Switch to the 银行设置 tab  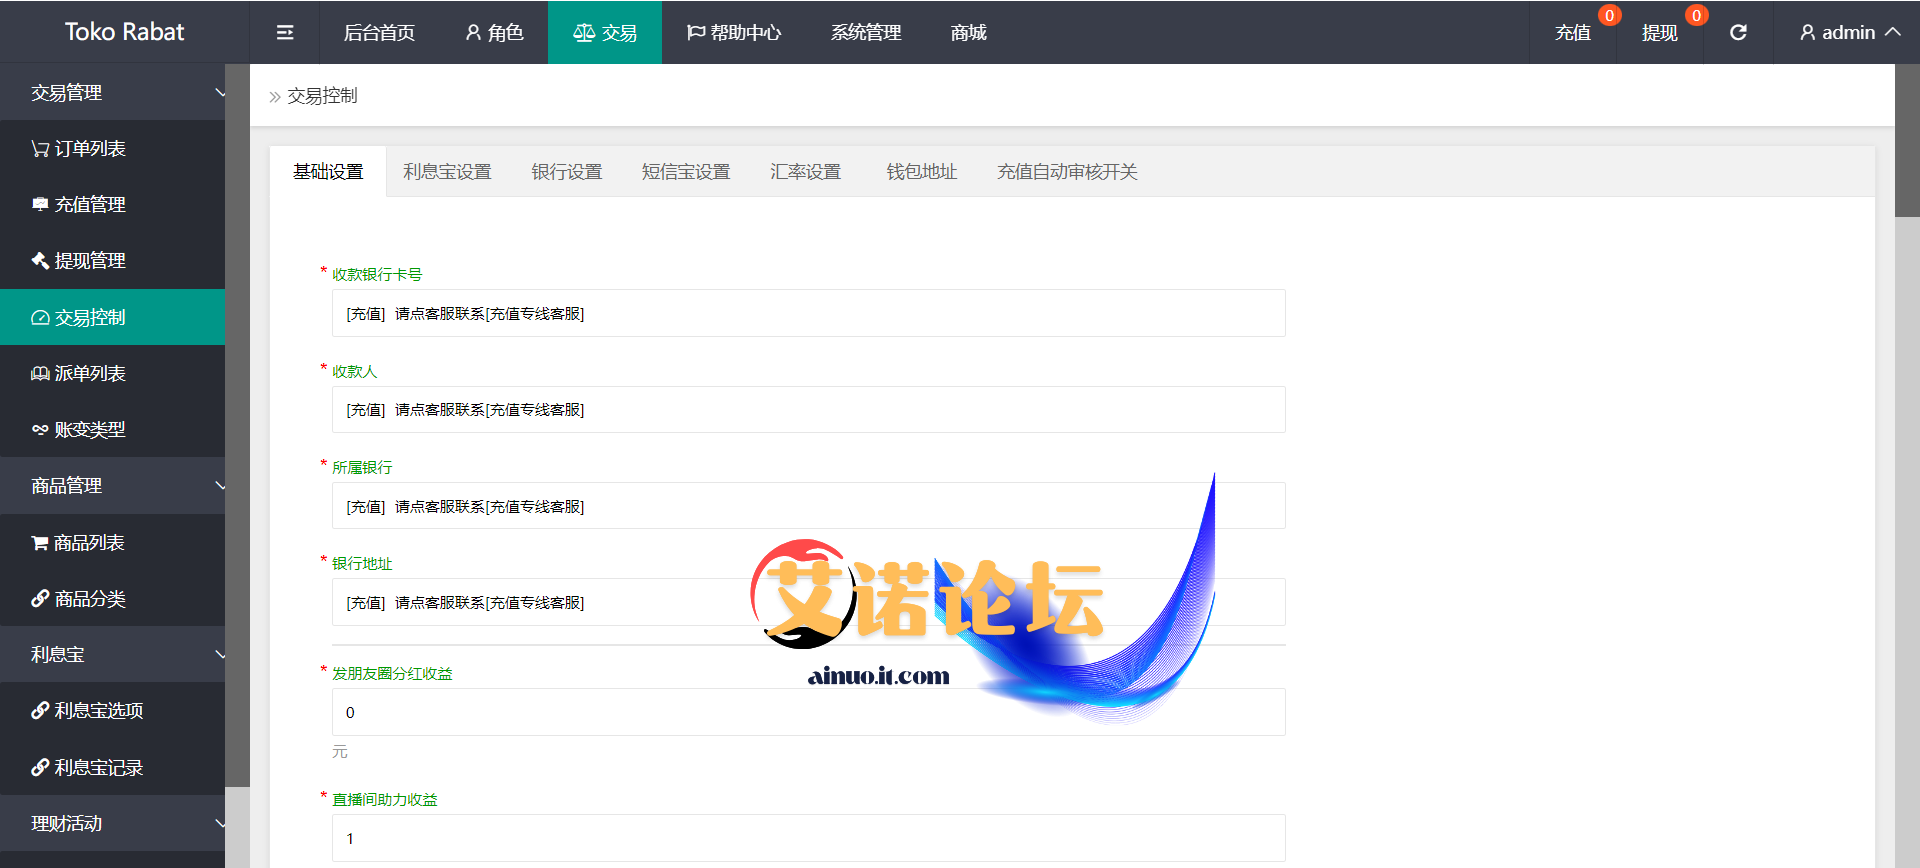[567, 172]
